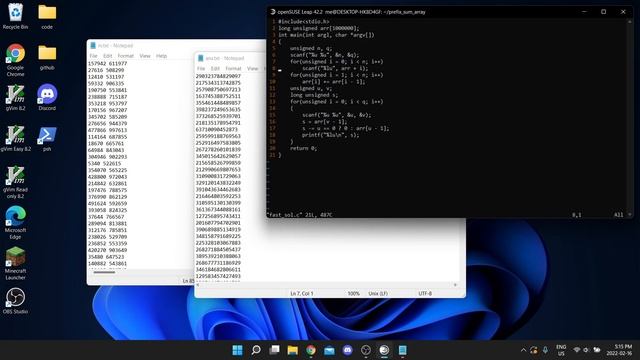
Task: Select Notepad taskbar icon
Action: [402, 350]
